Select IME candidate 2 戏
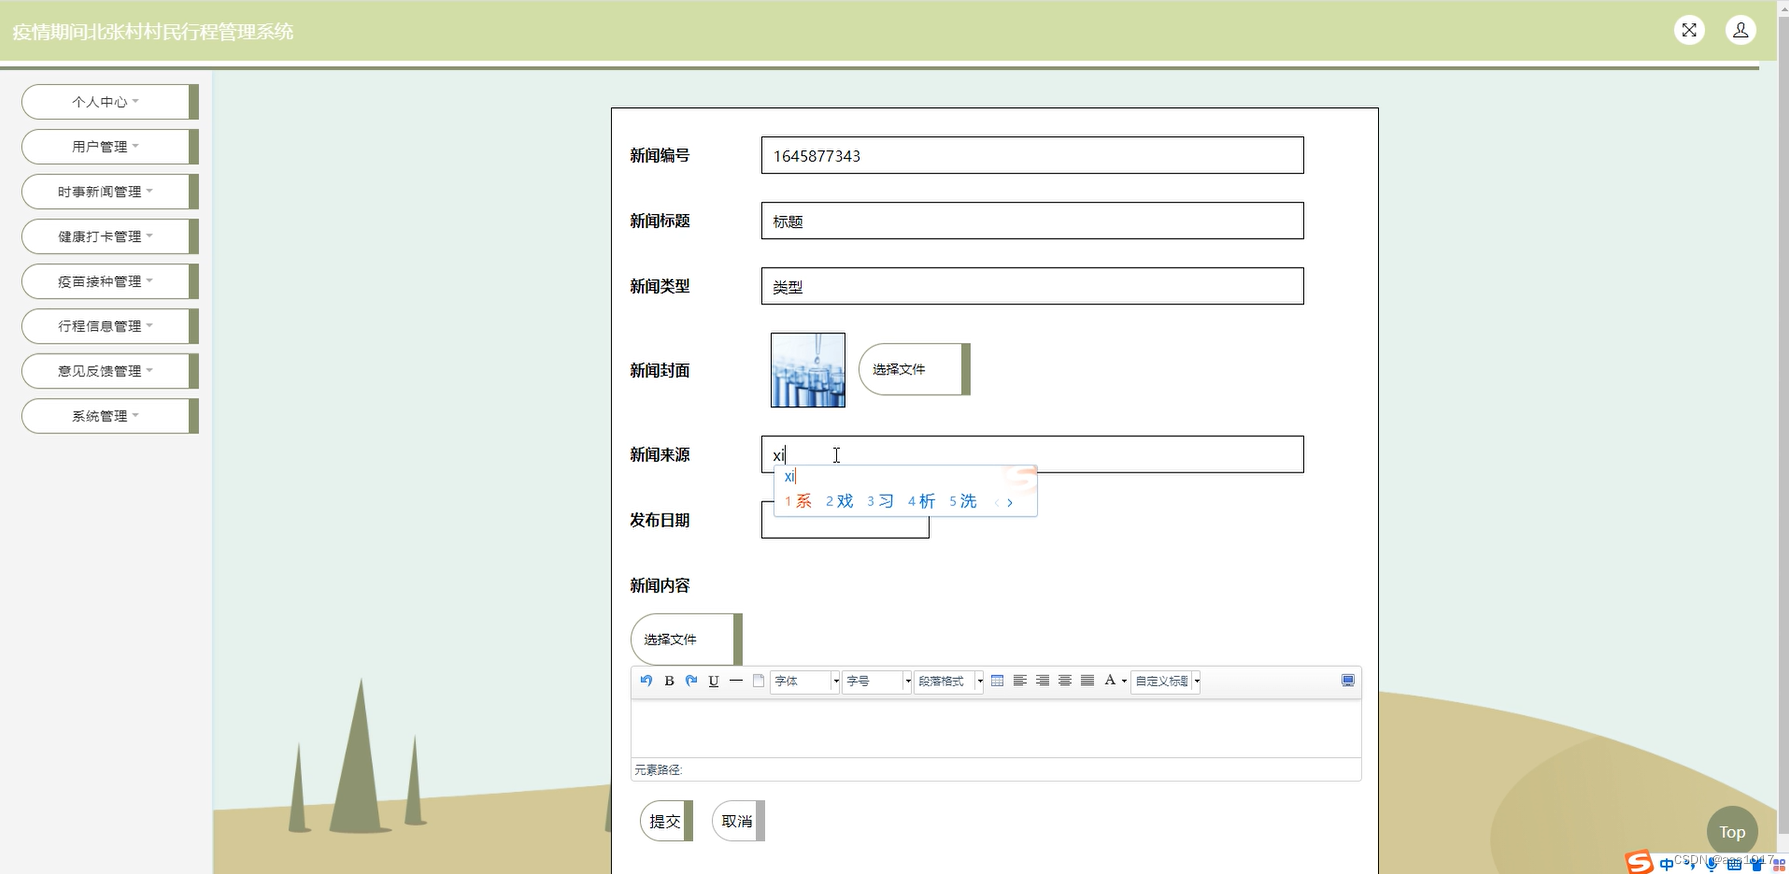1789x874 pixels. (839, 501)
